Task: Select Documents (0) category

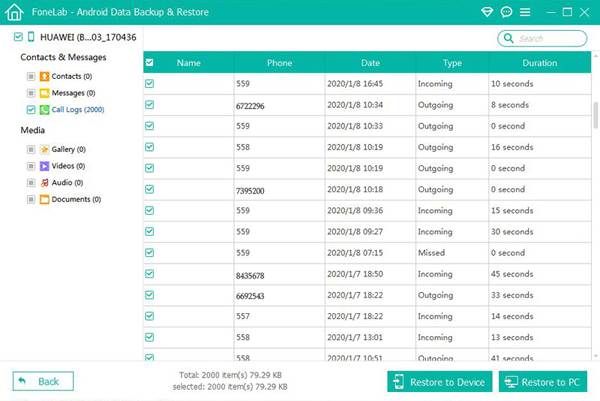Action: tap(76, 199)
